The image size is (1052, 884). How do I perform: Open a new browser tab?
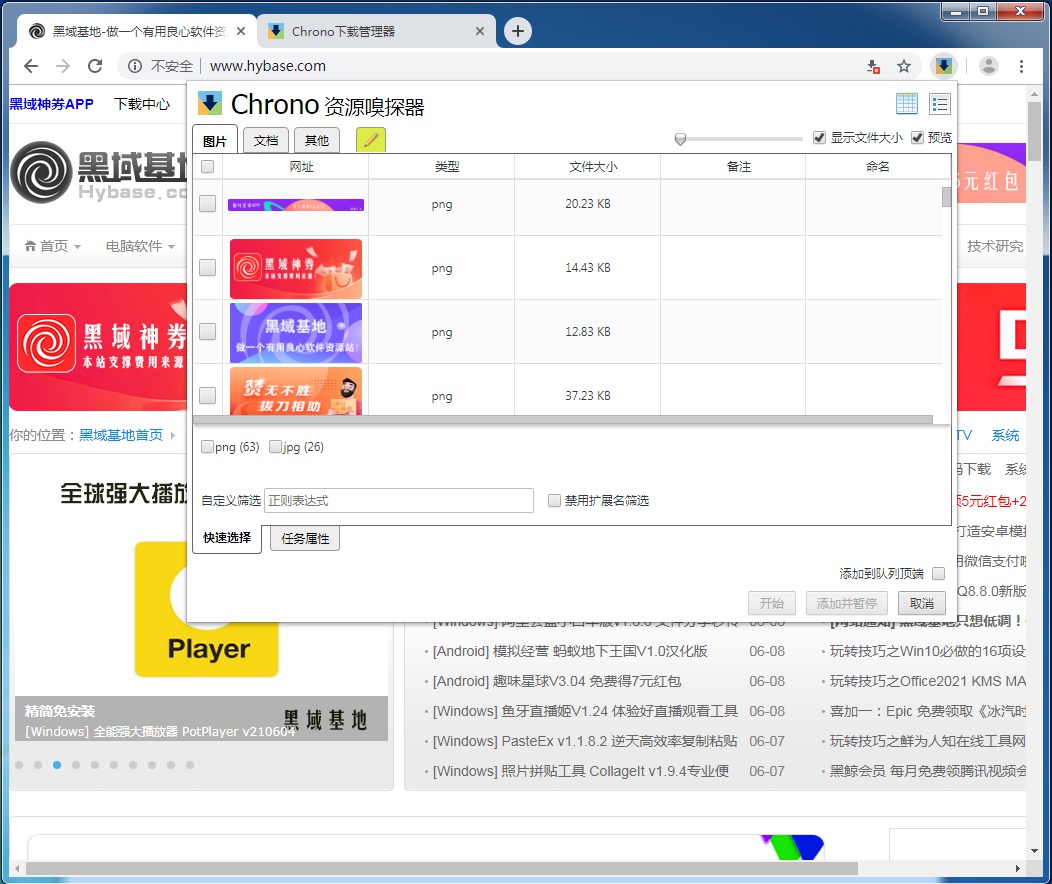pos(517,31)
